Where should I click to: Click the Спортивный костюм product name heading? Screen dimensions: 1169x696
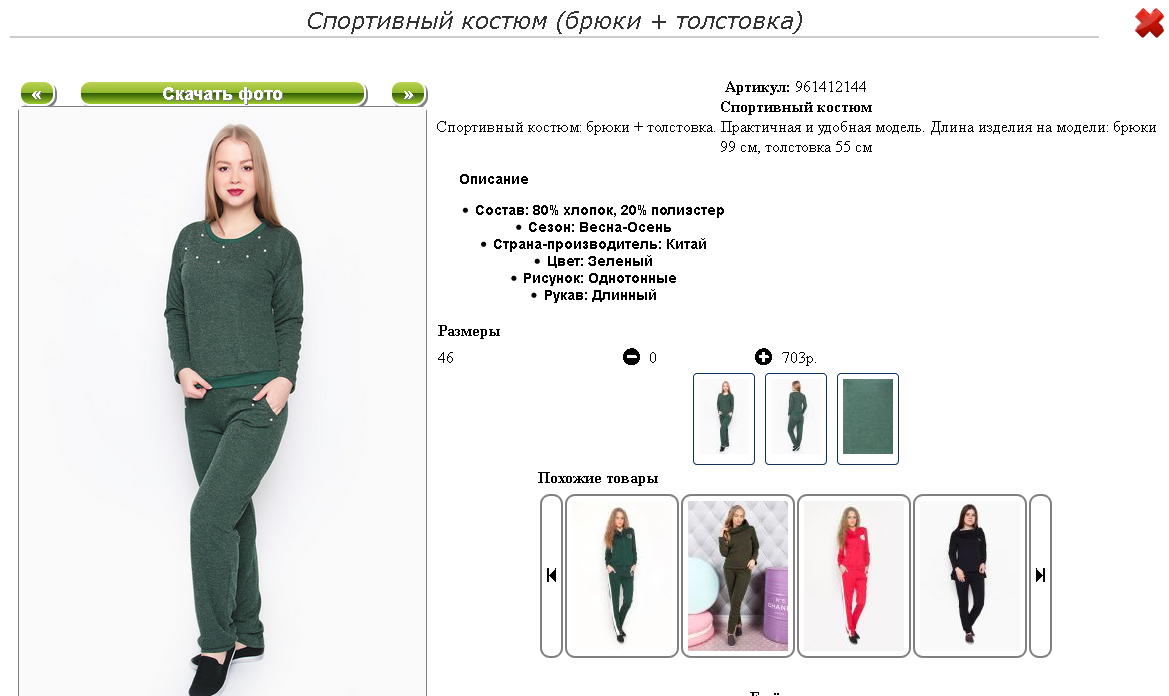click(x=796, y=107)
